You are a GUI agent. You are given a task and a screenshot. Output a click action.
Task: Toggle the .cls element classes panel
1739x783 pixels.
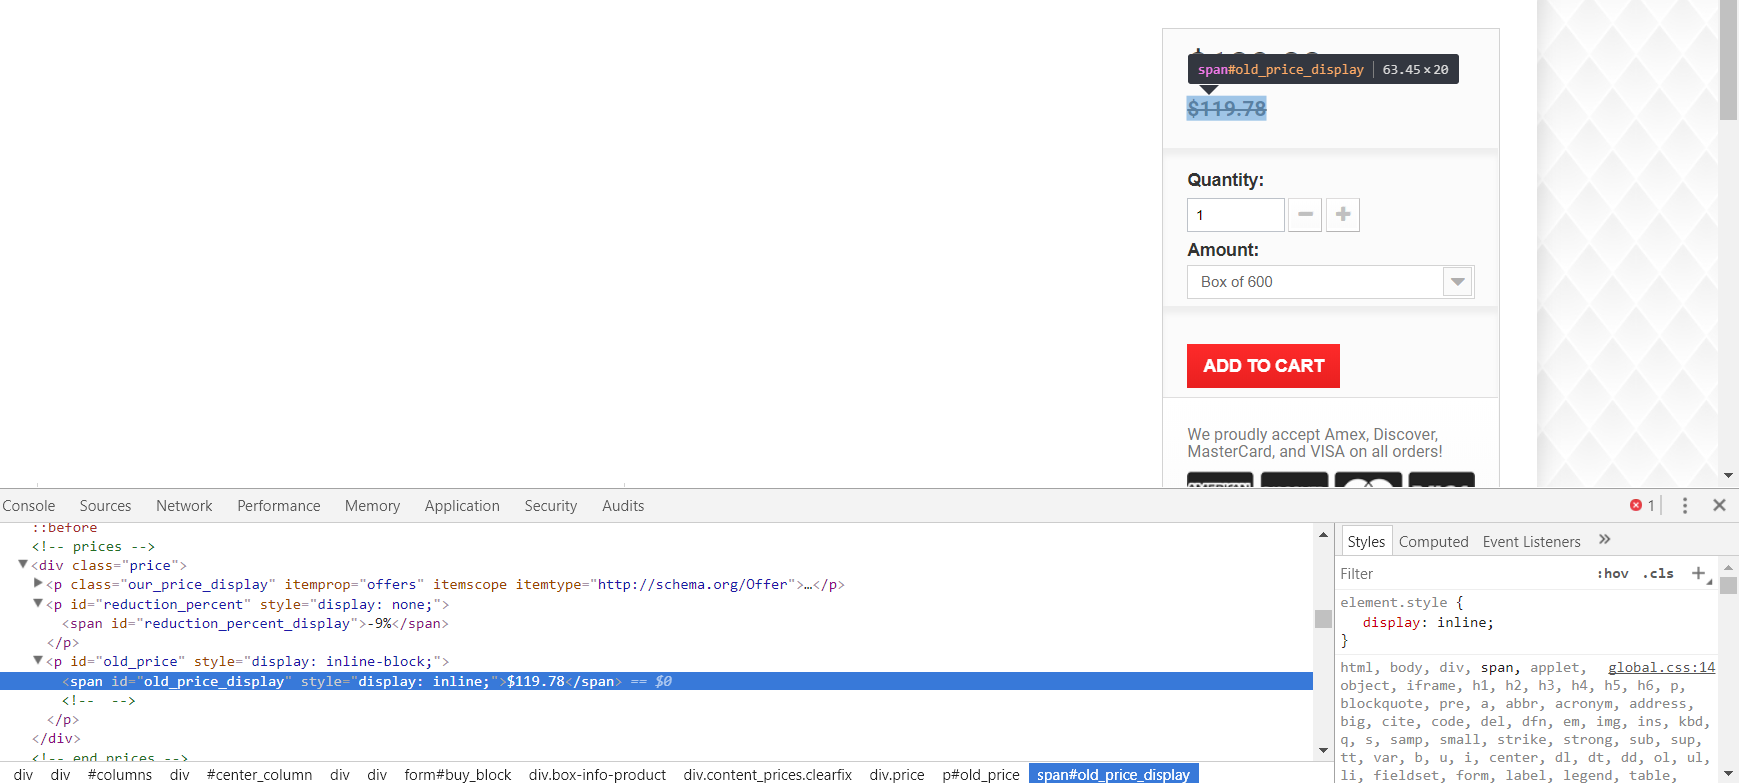point(1658,573)
